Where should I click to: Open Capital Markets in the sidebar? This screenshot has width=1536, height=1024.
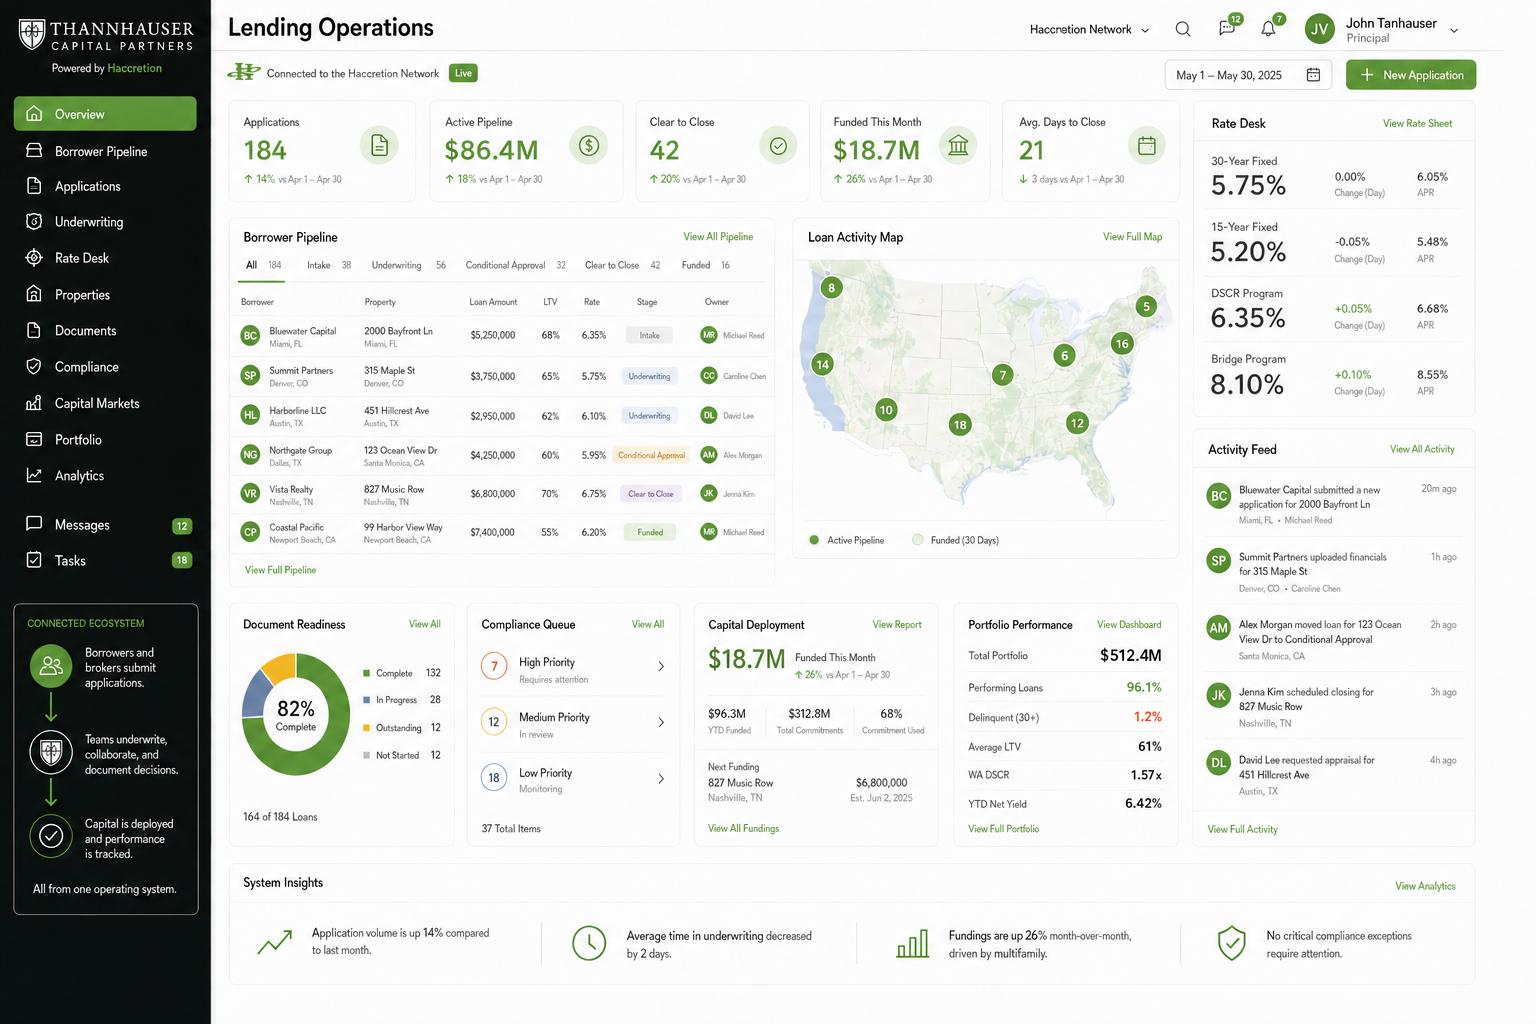point(105,403)
